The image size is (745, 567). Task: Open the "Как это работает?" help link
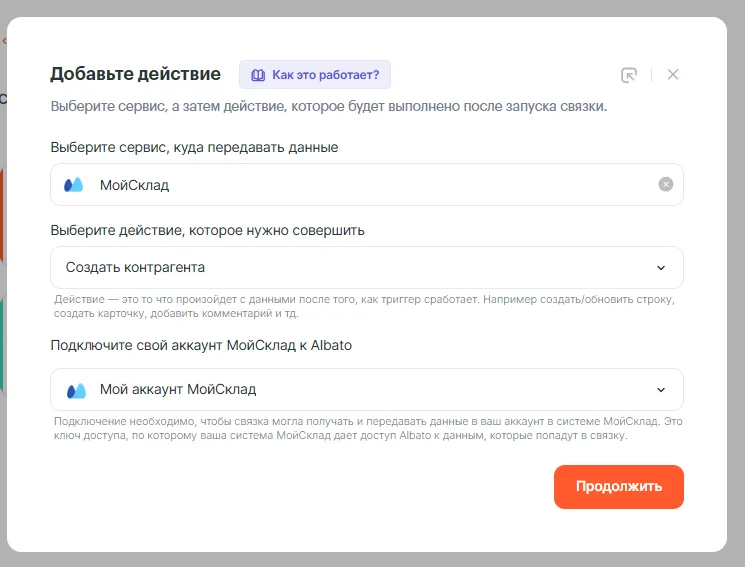tap(325, 75)
